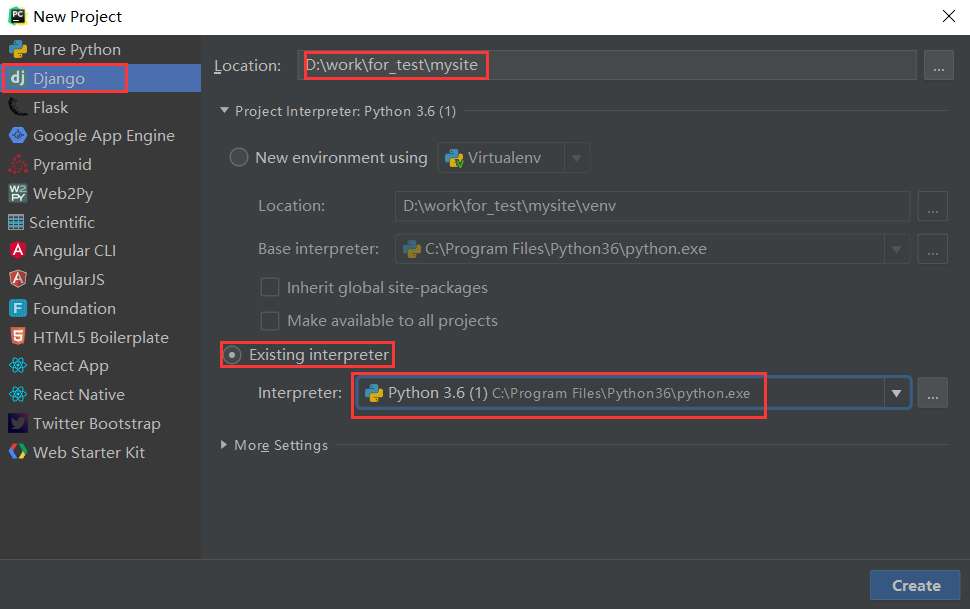Click the Pyramid project icon
The image size is (970, 609).
pos(18,165)
